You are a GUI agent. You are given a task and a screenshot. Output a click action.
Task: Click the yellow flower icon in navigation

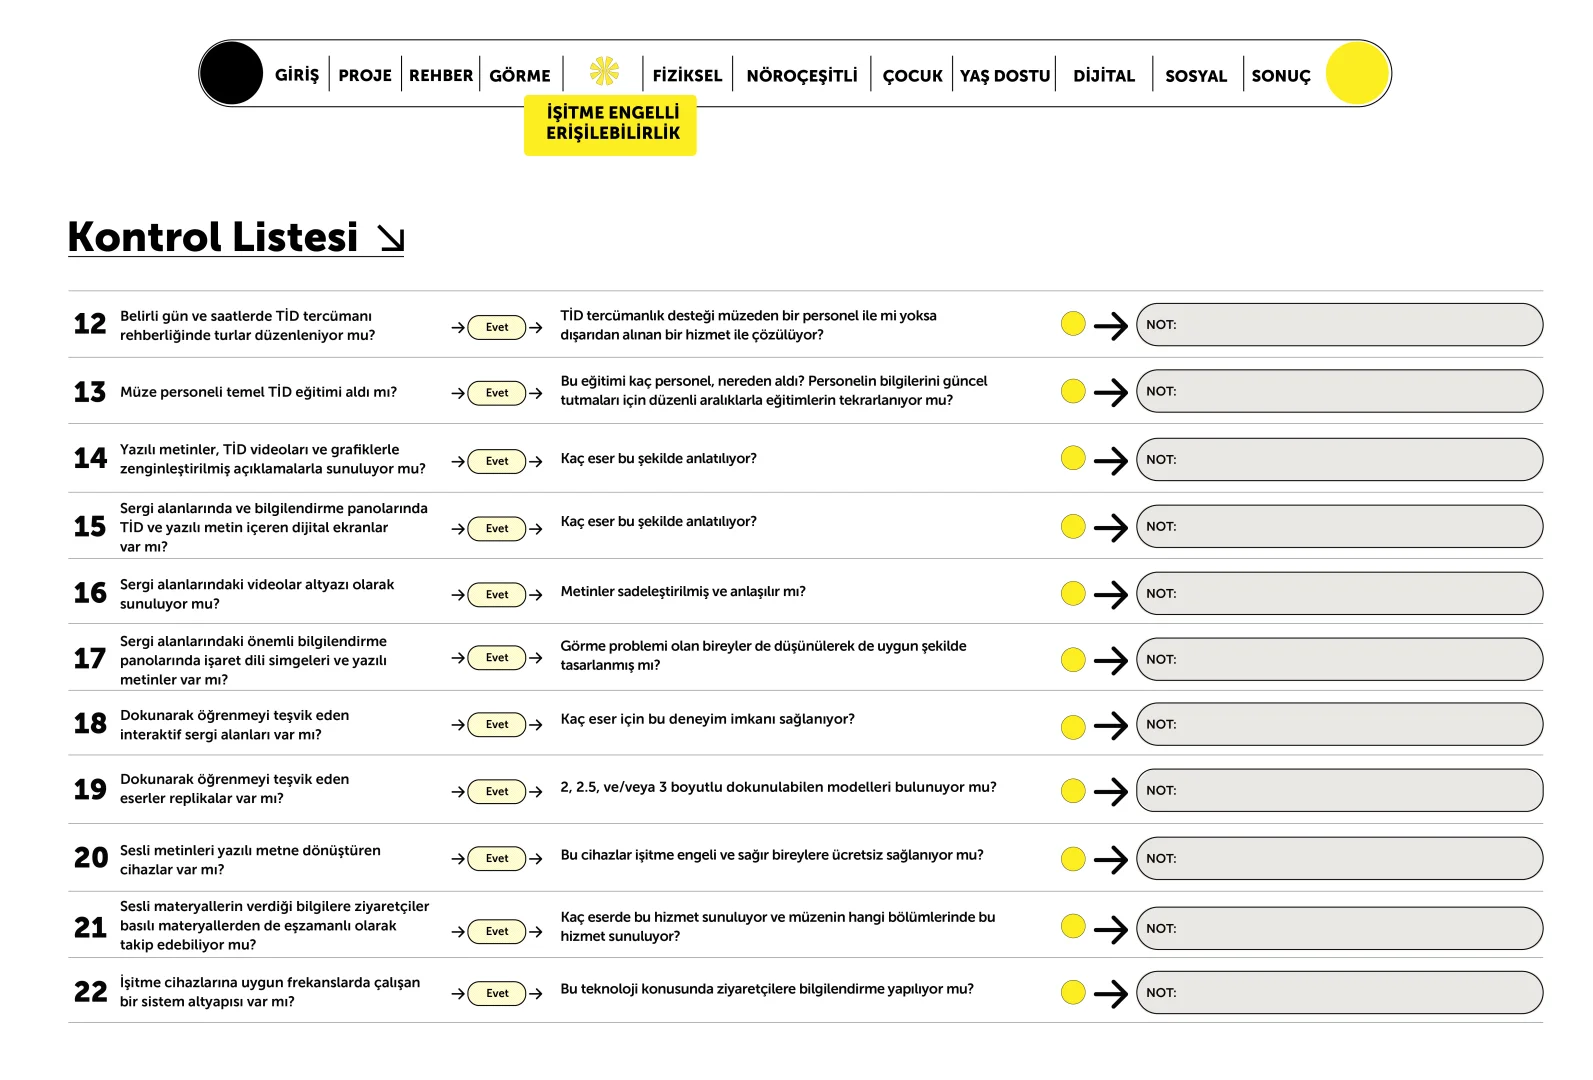[604, 72]
